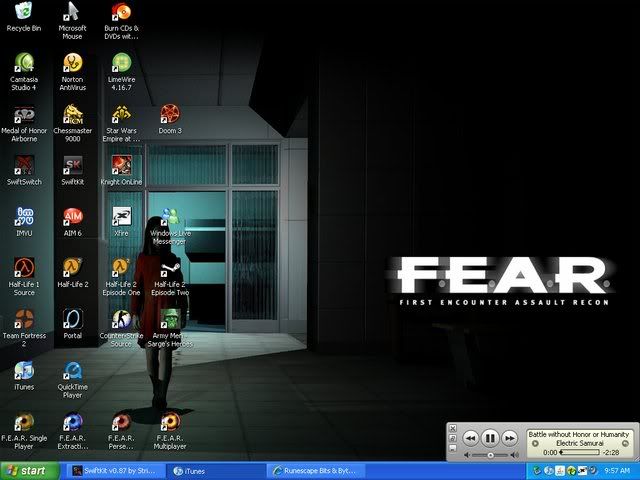The height and width of the screenshot is (480, 640).
Task: Click the bottom button under the restore icon
Action: click(452, 448)
